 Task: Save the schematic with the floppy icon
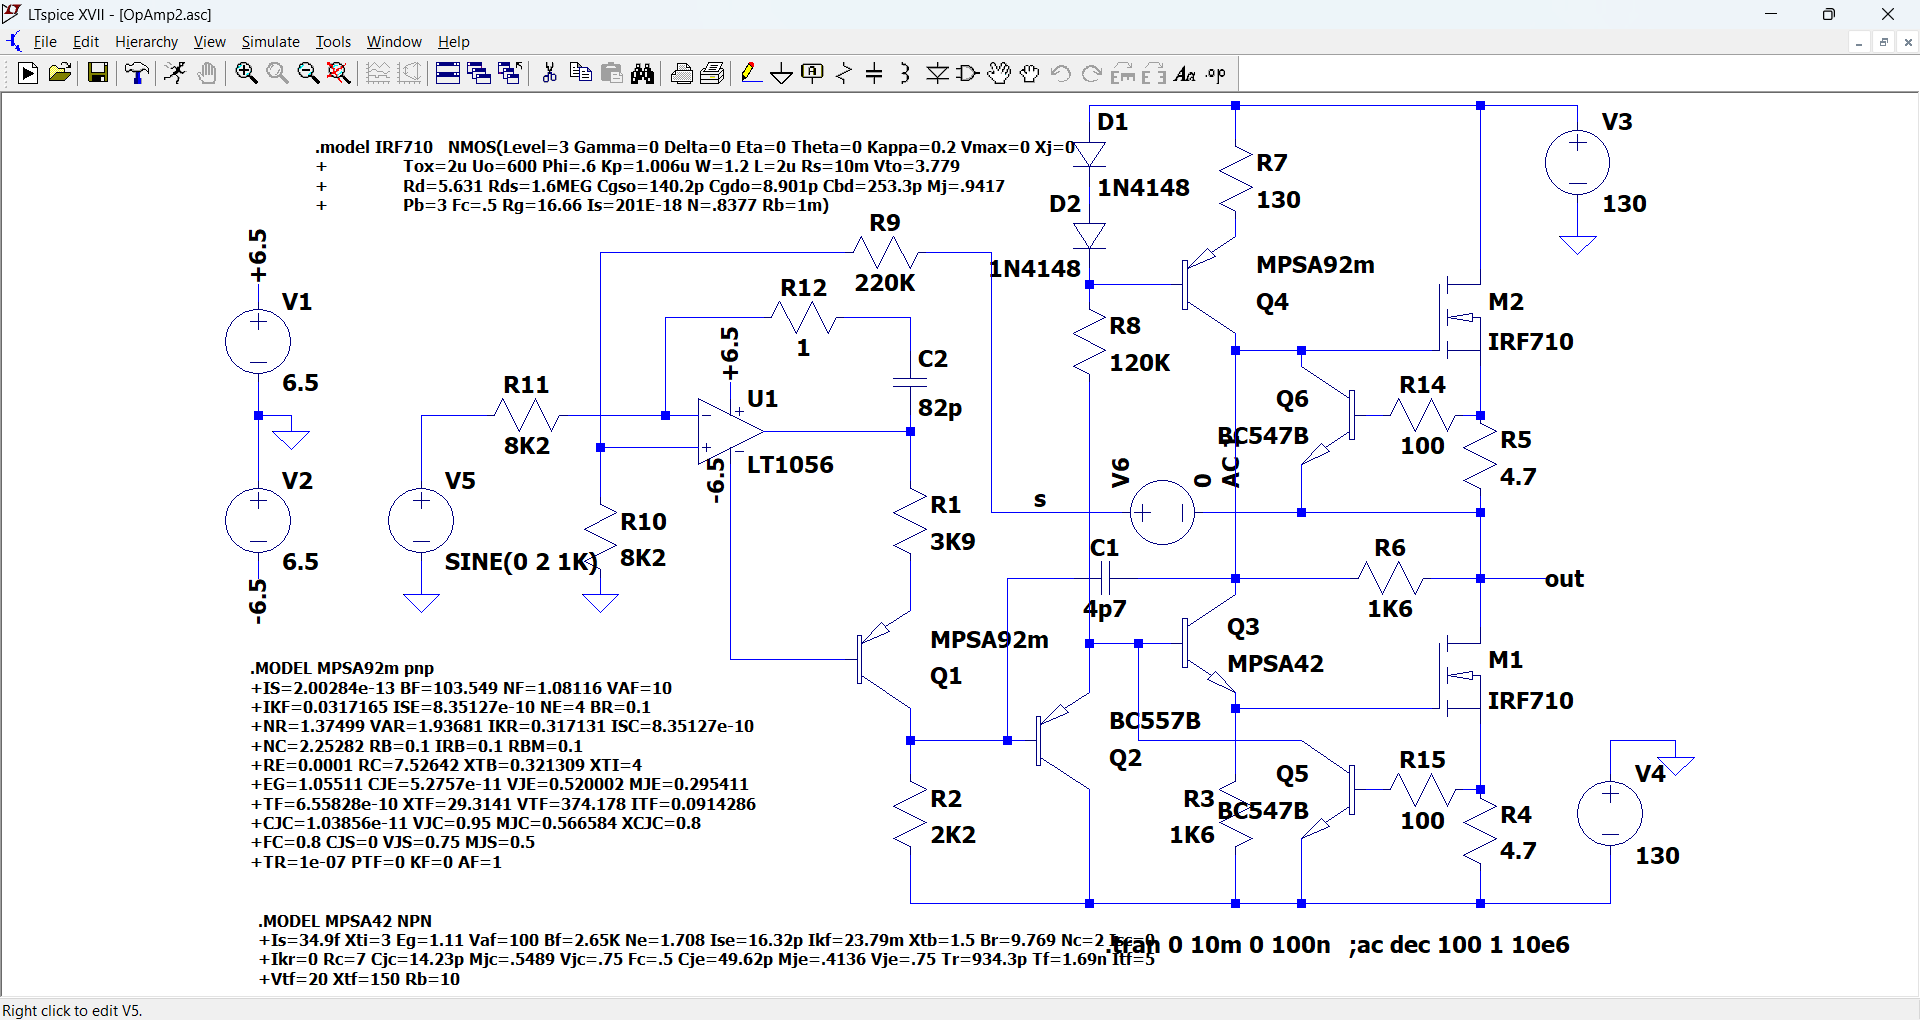[x=97, y=73]
